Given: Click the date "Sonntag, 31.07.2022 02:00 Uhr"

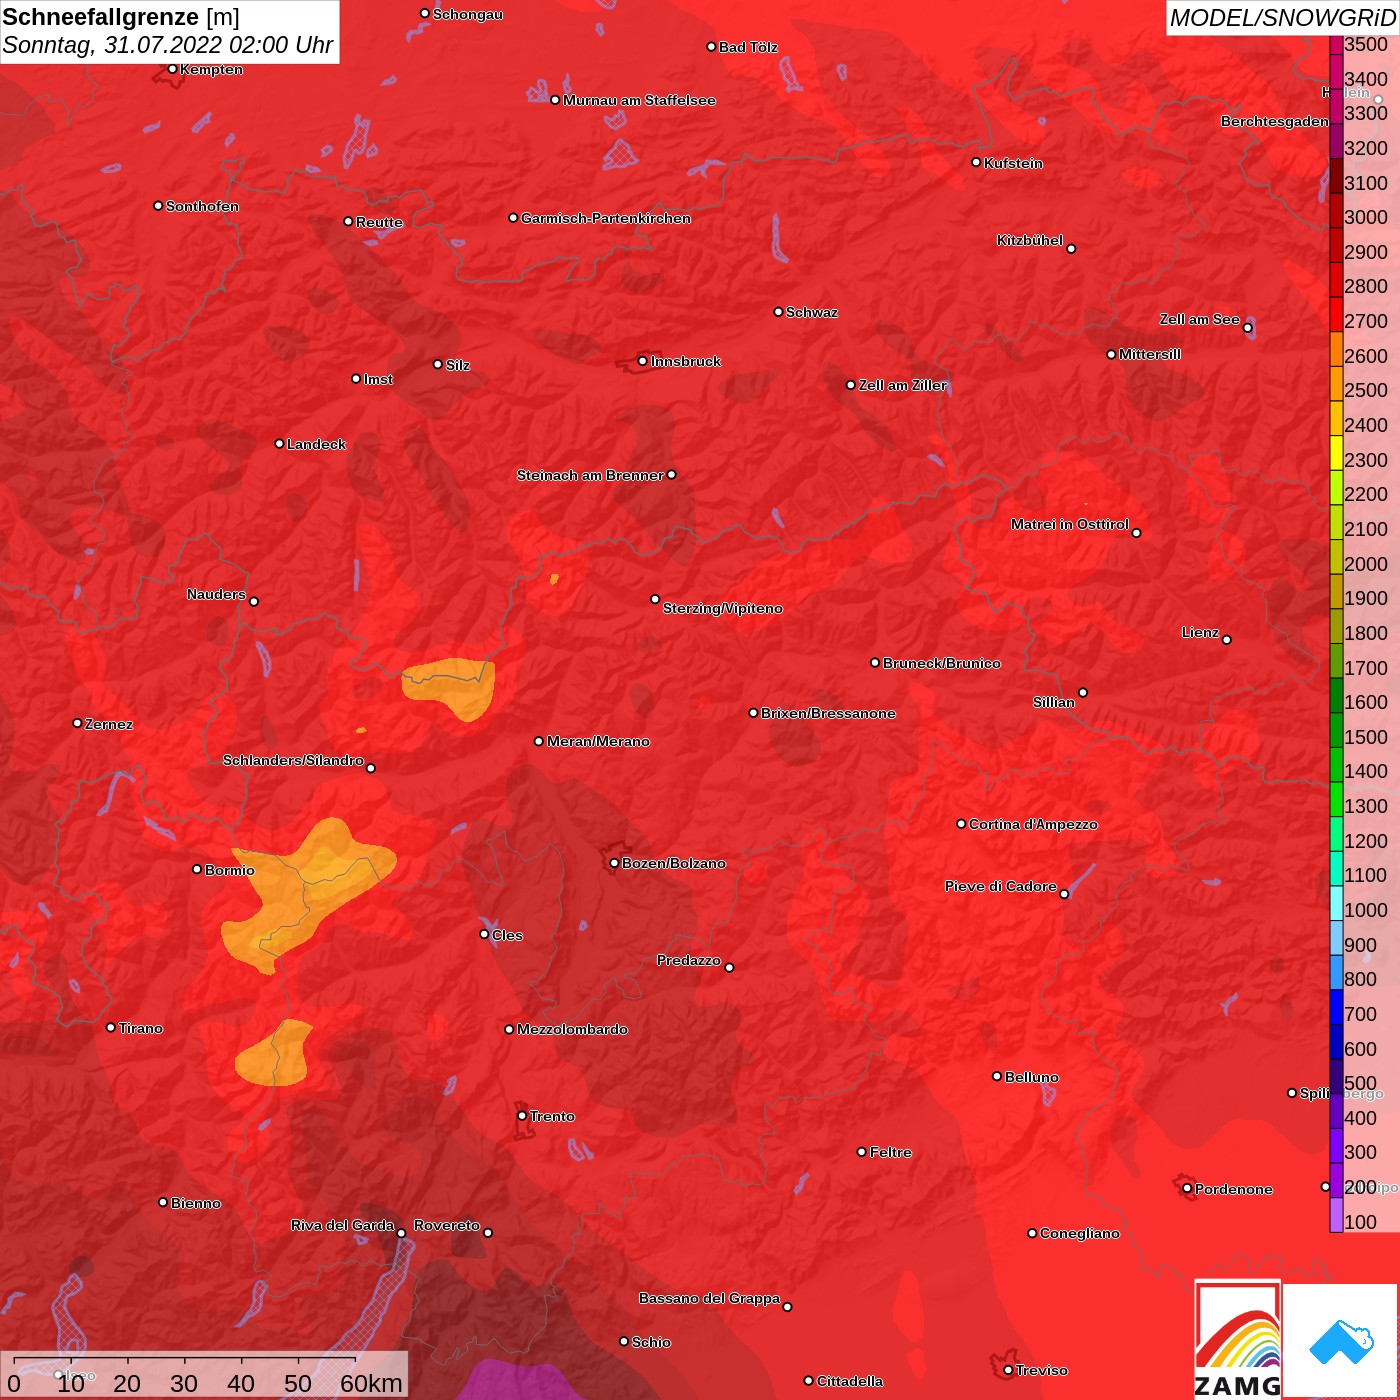Looking at the screenshot, I should tap(168, 45).
